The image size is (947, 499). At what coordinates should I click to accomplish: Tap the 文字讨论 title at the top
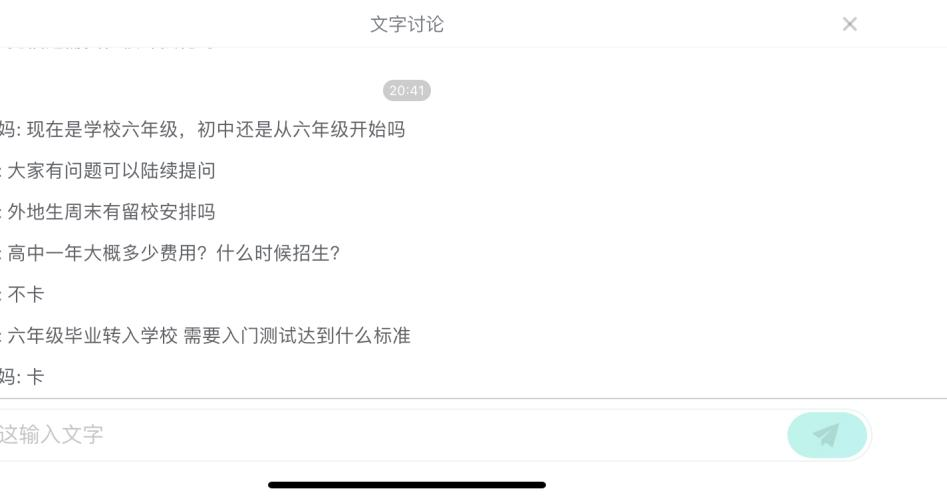click(406, 24)
